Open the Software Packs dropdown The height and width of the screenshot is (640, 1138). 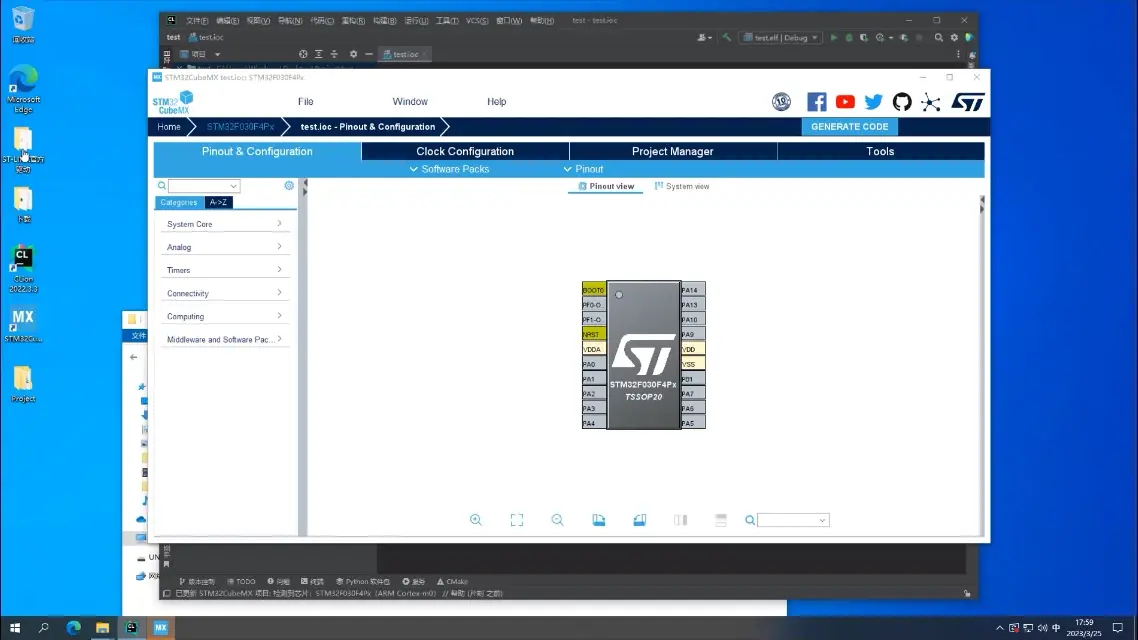click(x=450, y=169)
